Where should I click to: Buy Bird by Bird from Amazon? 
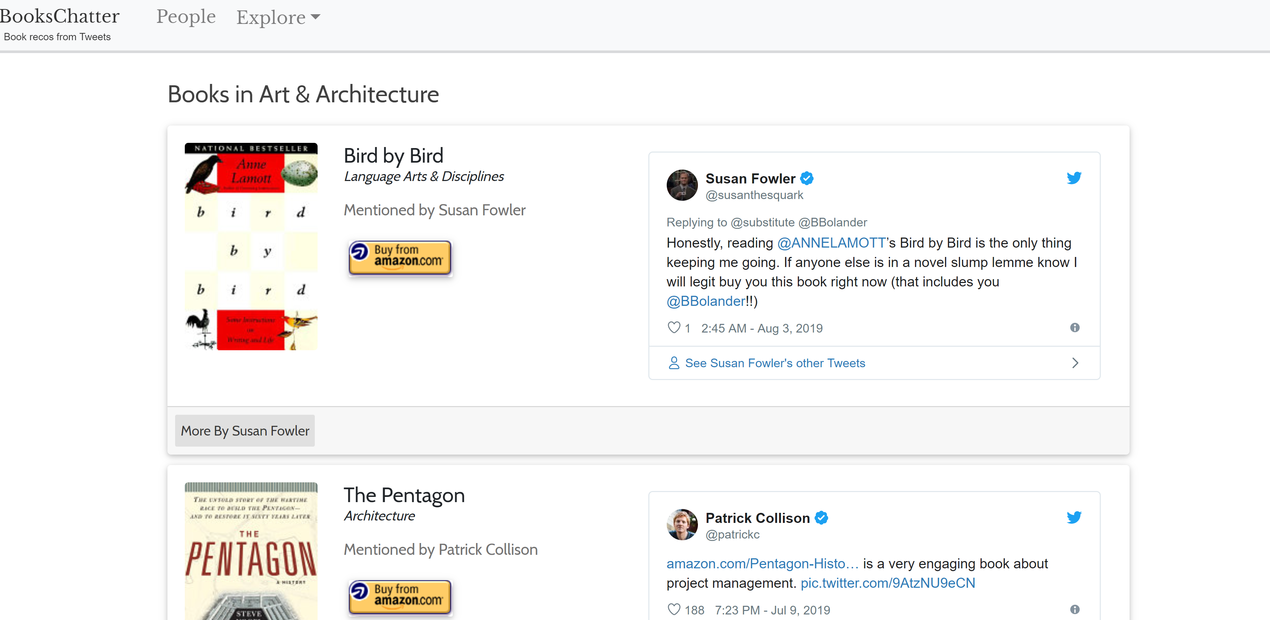[x=400, y=258]
